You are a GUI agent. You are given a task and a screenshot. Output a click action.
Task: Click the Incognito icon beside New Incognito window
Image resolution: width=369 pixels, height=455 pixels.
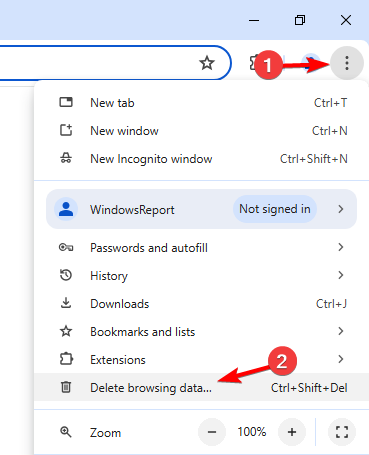point(66,158)
